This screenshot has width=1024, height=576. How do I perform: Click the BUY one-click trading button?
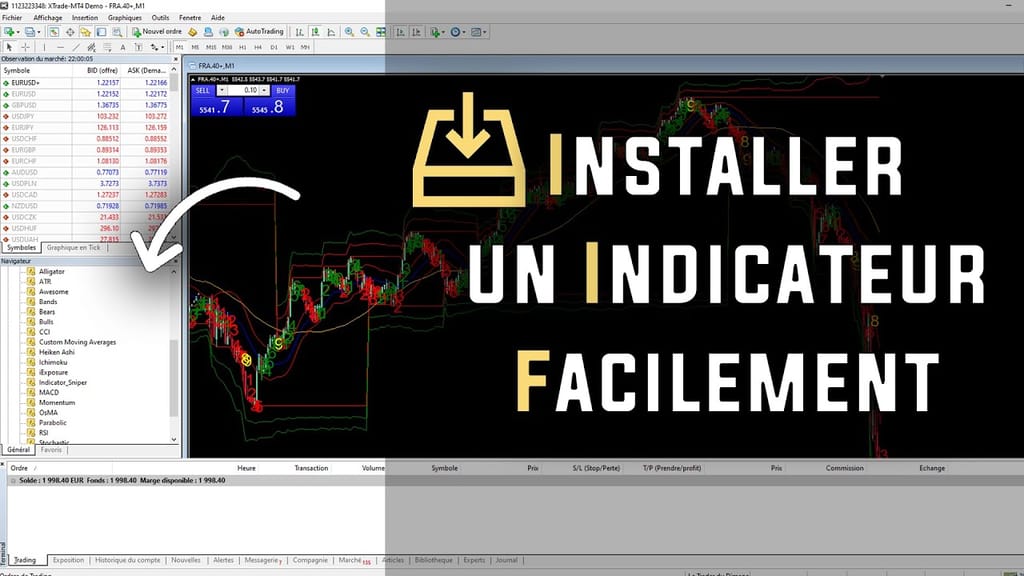pos(282,90)
